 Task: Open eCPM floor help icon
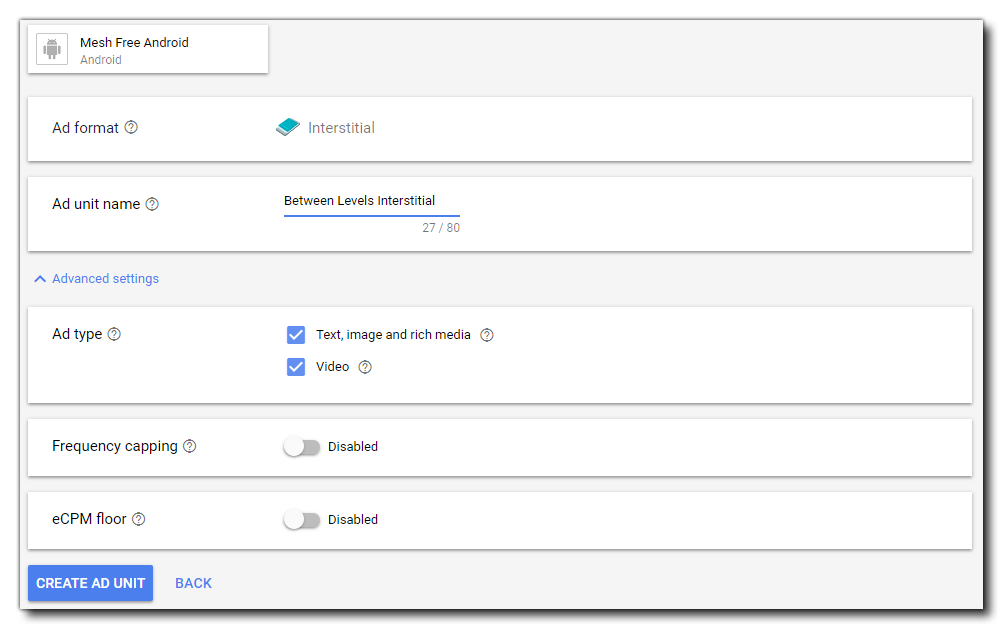(139, 519)
